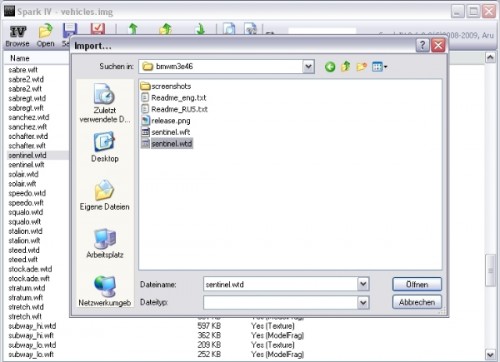The width and height of the screenshot is (500, 362).
Task: Expand the Dateiname dropdown arrow
Action: (363, 284)
